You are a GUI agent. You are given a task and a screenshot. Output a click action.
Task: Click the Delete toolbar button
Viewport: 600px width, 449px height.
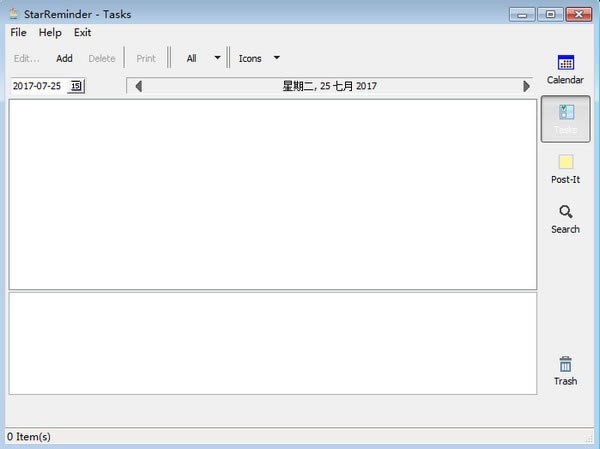coord(102,58)
